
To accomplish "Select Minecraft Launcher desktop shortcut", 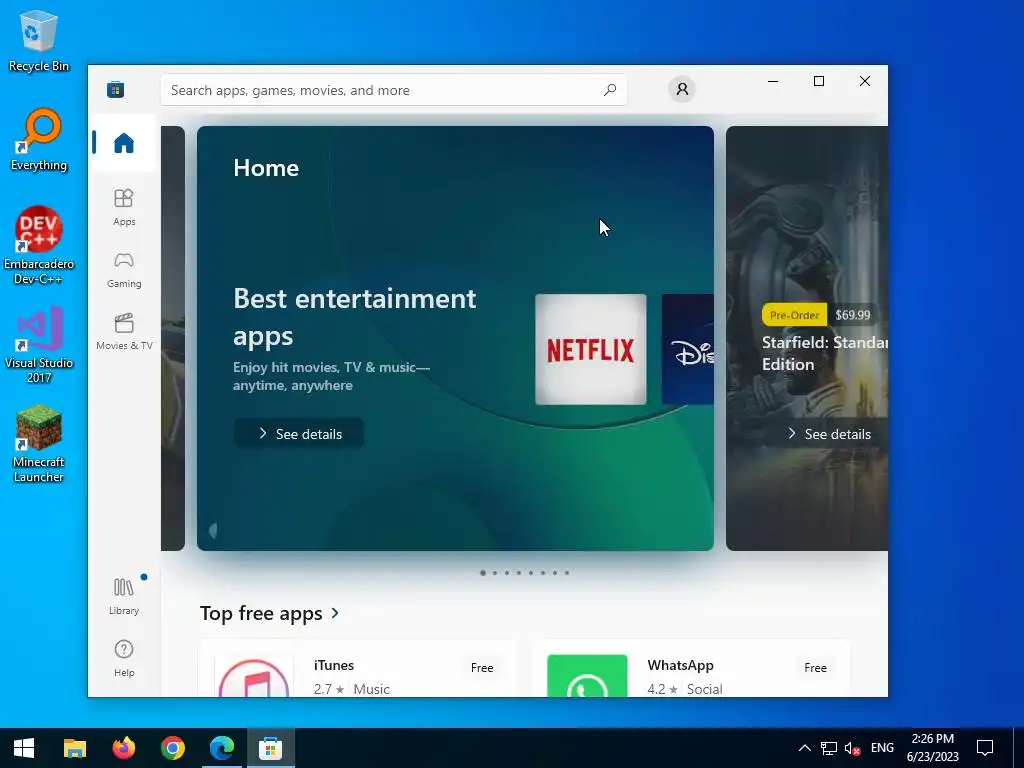I will click(39, 444).
